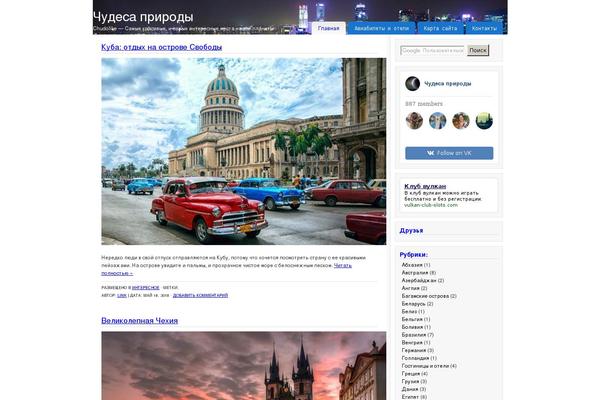The width and height of the screenshot is (600, 400).
Task: Click the Follow on VK button
Action: tap(449, 153)
